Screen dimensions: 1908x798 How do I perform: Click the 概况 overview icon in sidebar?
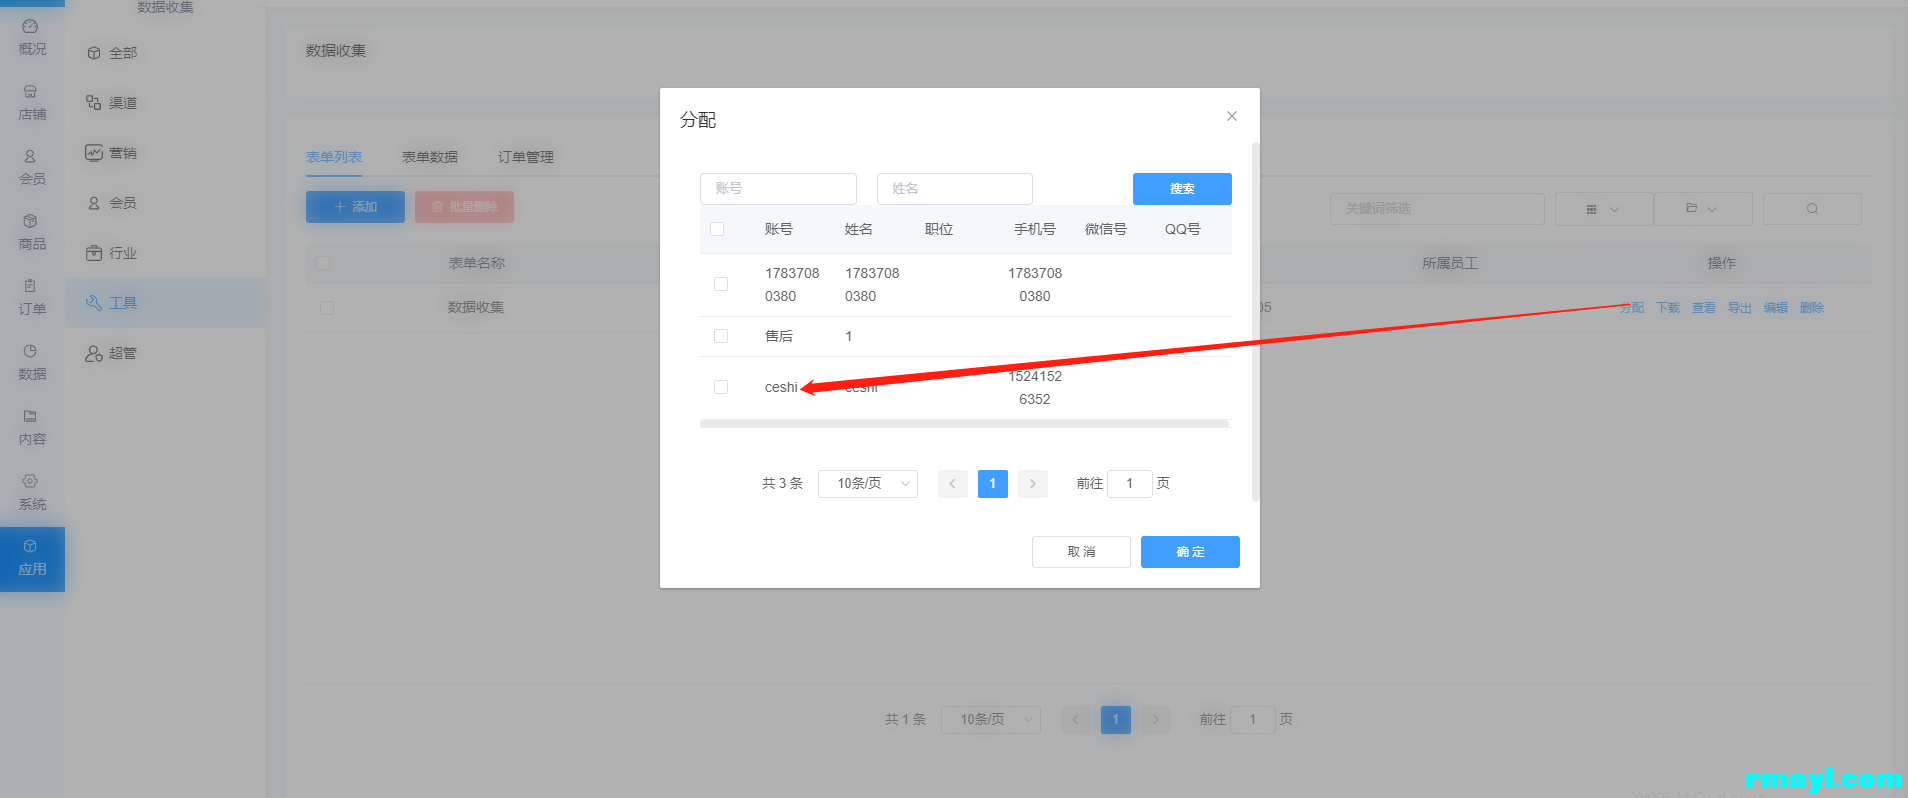click(x=30, y=27)
